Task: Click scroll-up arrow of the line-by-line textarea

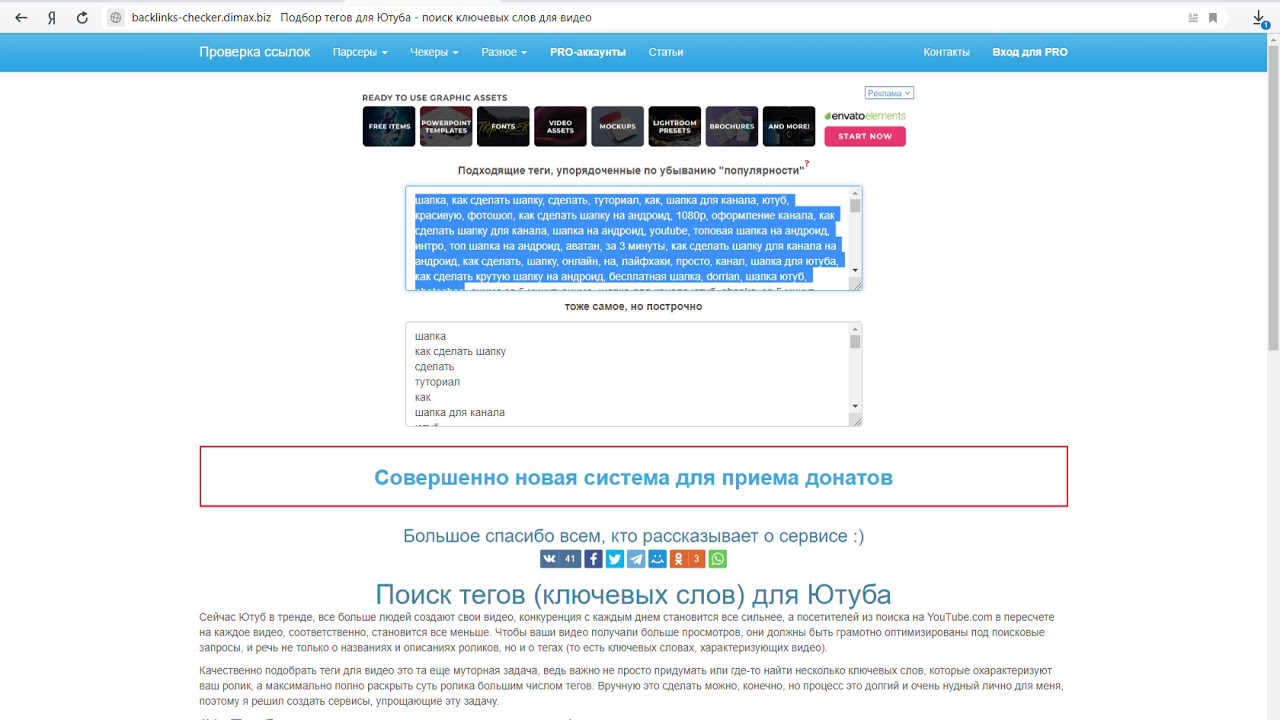Action: tap(855, 329)
